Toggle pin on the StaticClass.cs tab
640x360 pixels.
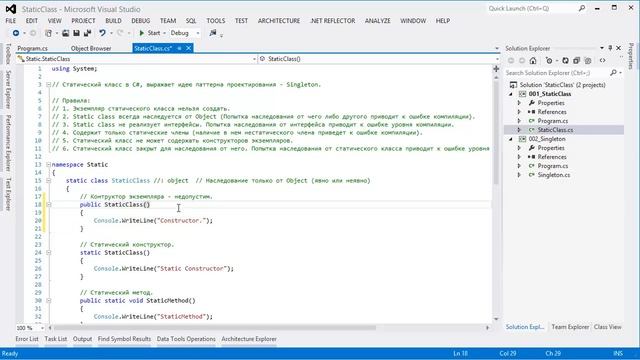[x=179, y=48]
